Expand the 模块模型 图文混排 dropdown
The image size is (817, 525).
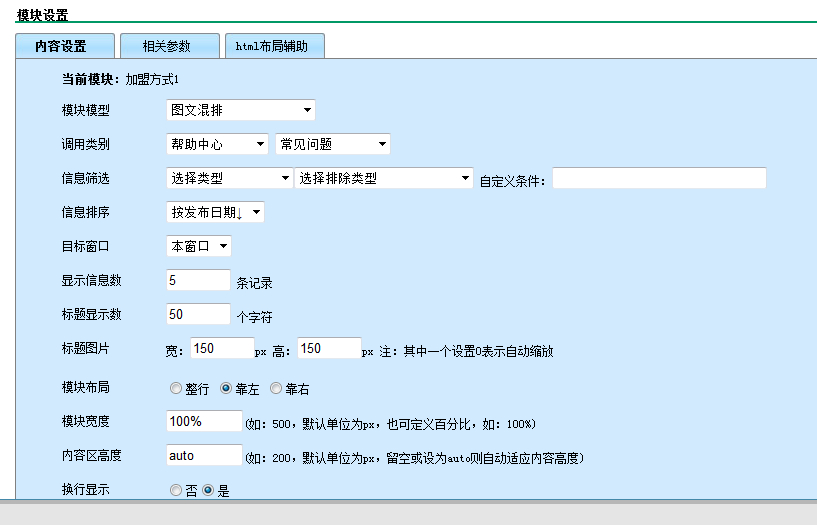click(240, 110)
